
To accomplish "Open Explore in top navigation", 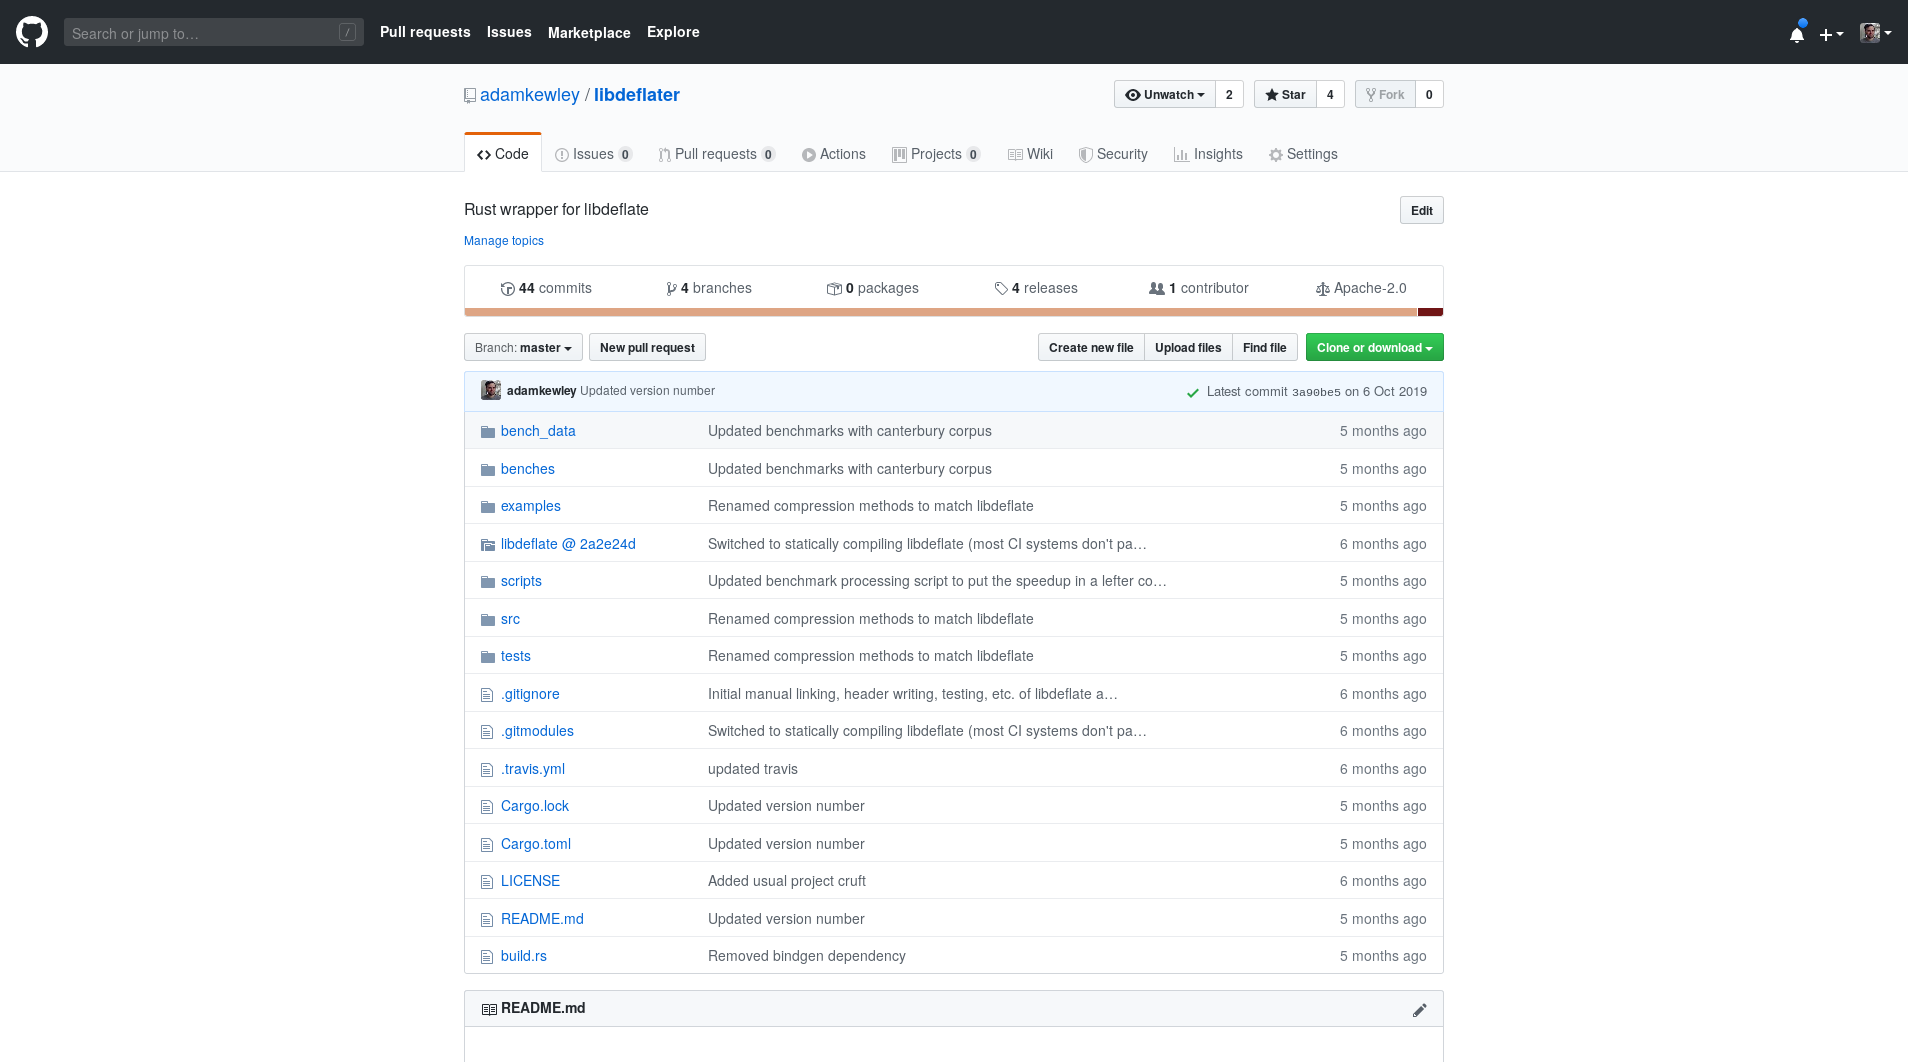I will point(673,32).
